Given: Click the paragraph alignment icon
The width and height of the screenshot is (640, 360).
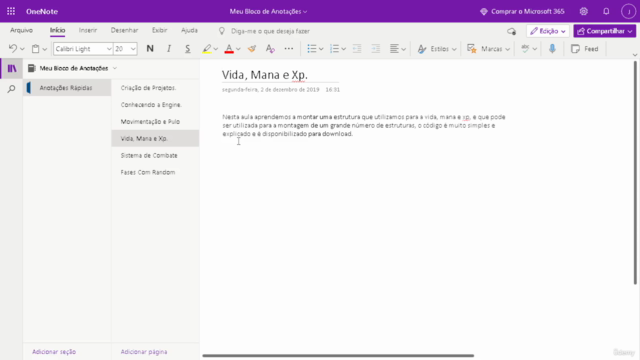Looking at the screenshot, I should tap(394, 49).
